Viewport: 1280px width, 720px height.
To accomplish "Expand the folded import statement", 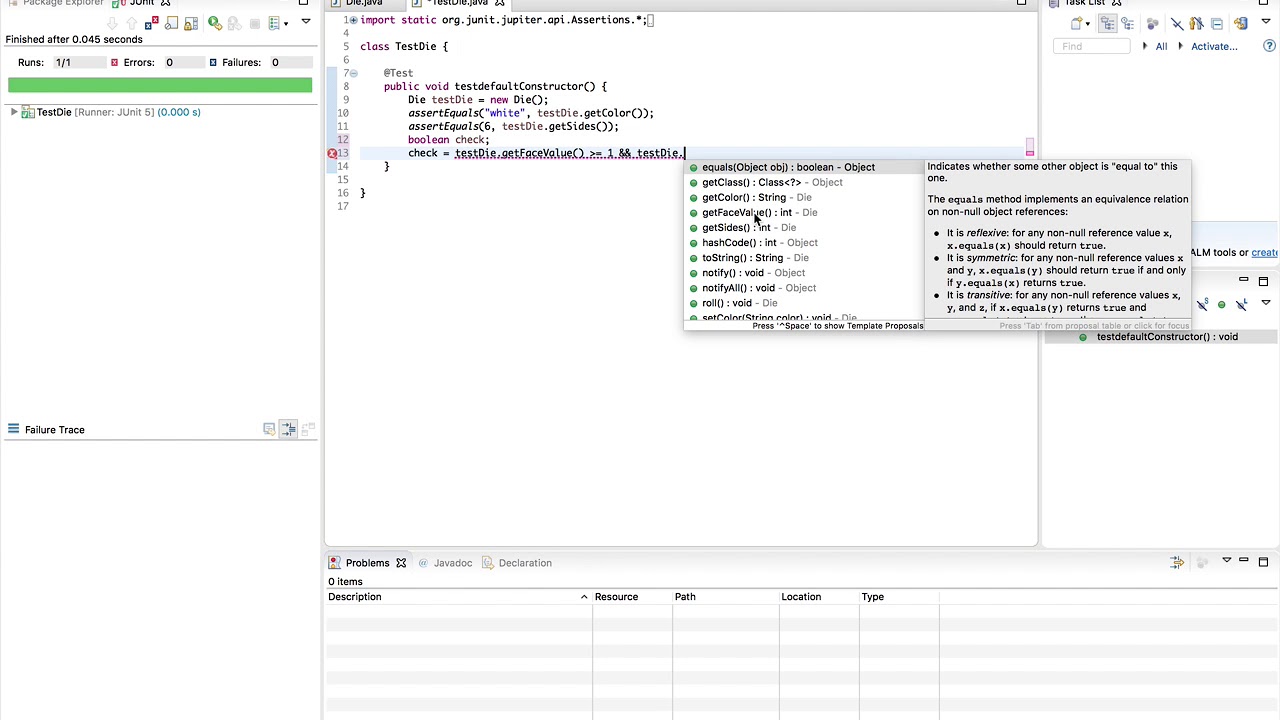I will [x=353, y=20].
